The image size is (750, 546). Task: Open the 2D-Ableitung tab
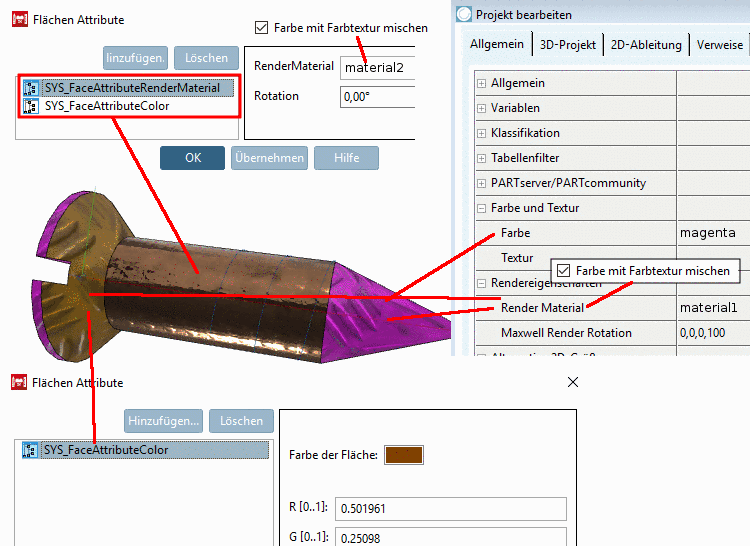646,45
